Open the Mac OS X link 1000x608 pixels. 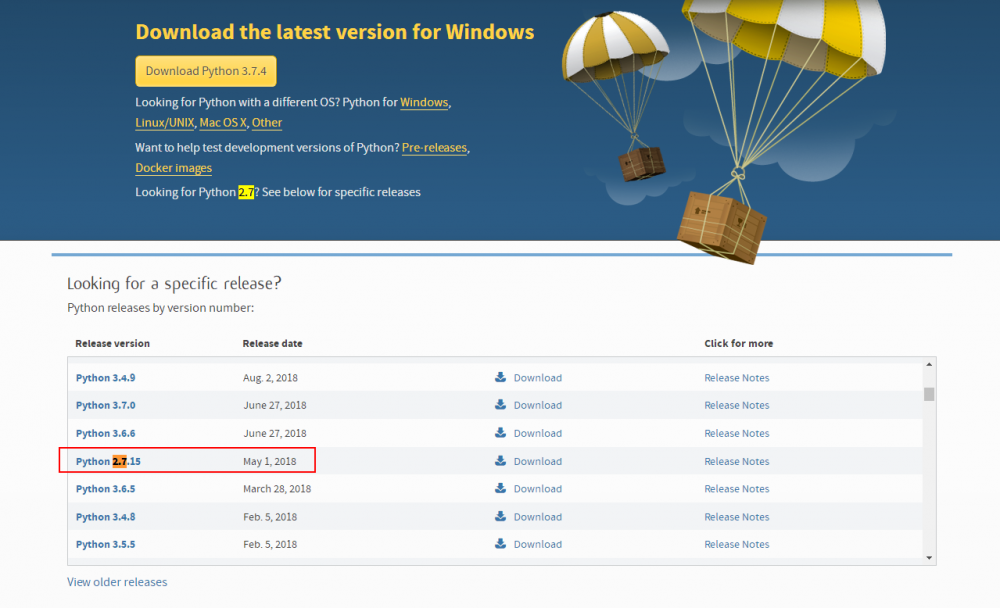(x=223, y=122)
